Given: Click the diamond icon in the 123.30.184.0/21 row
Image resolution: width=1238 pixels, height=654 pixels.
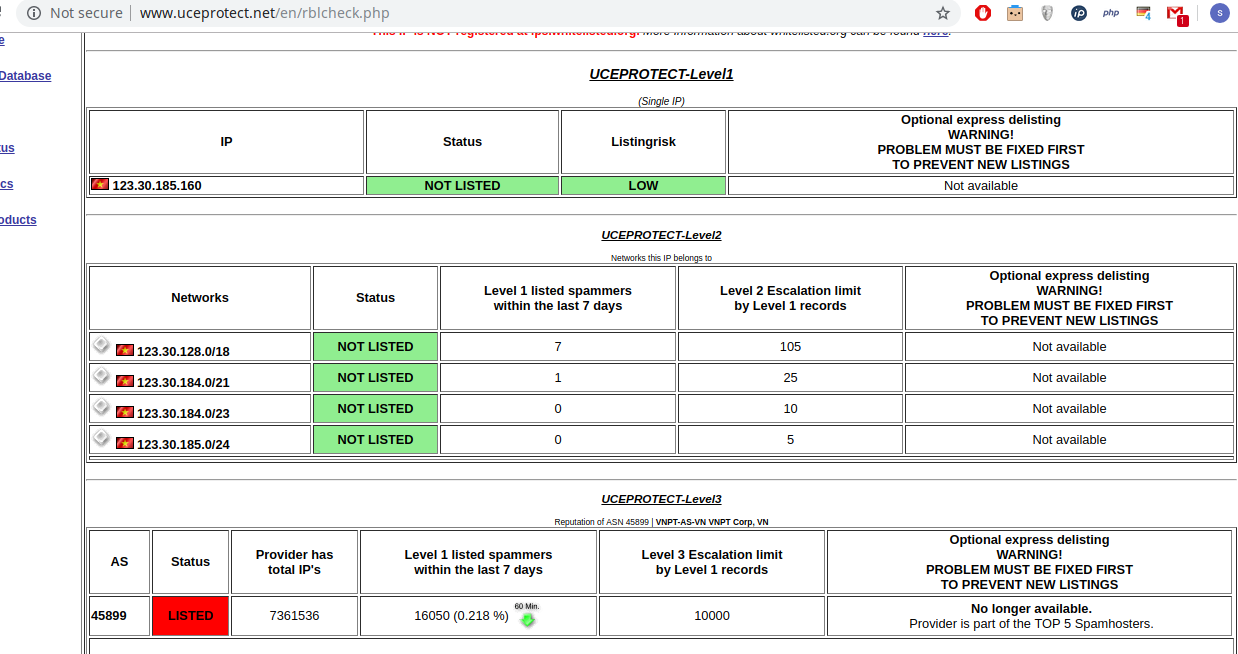Looking at the screenshot, I should pos(101,375).
